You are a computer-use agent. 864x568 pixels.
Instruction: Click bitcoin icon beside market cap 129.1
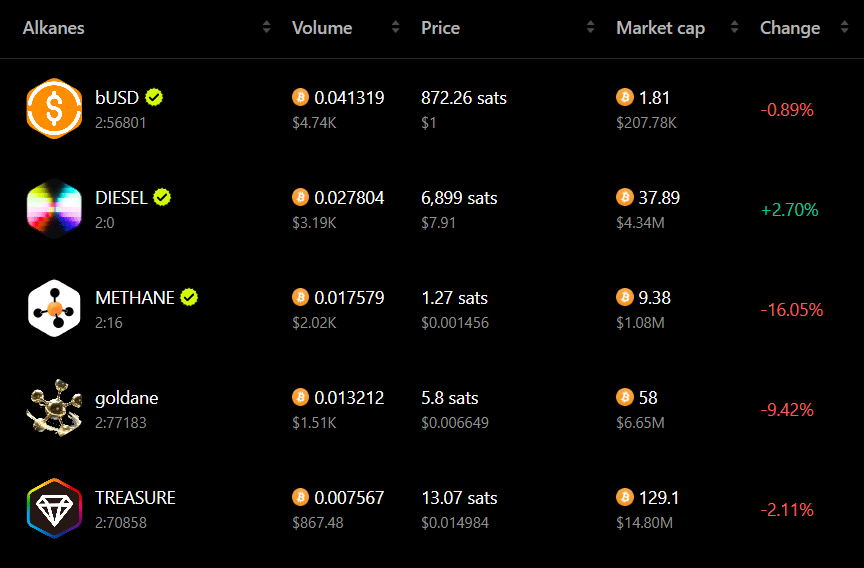tap(625, 497)
